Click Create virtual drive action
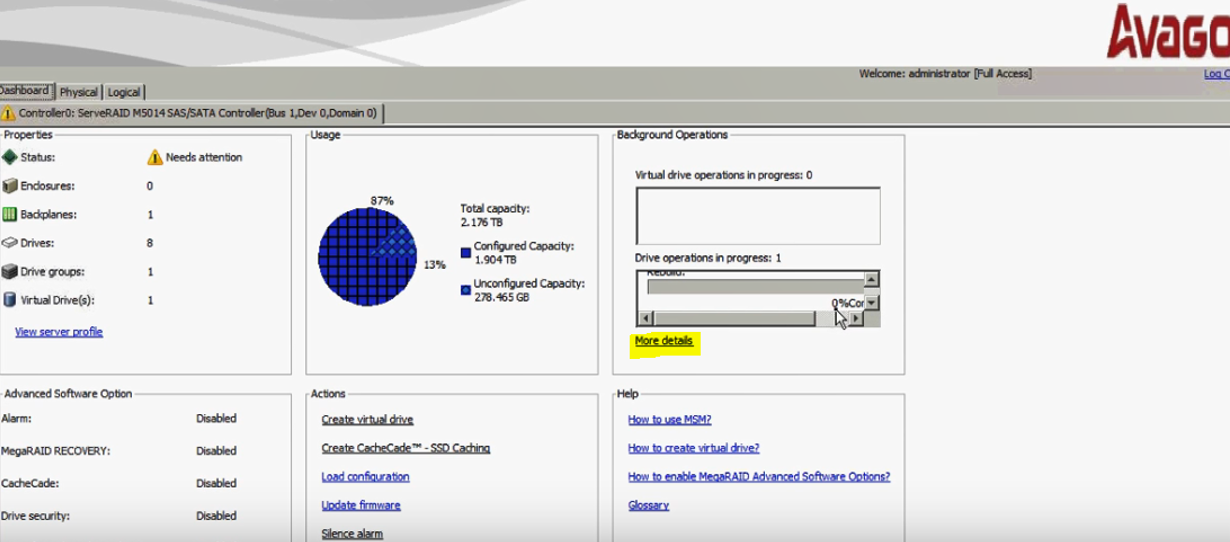Image resolution: width=1230 pixels, height=542 pixels. coord(367,420)
